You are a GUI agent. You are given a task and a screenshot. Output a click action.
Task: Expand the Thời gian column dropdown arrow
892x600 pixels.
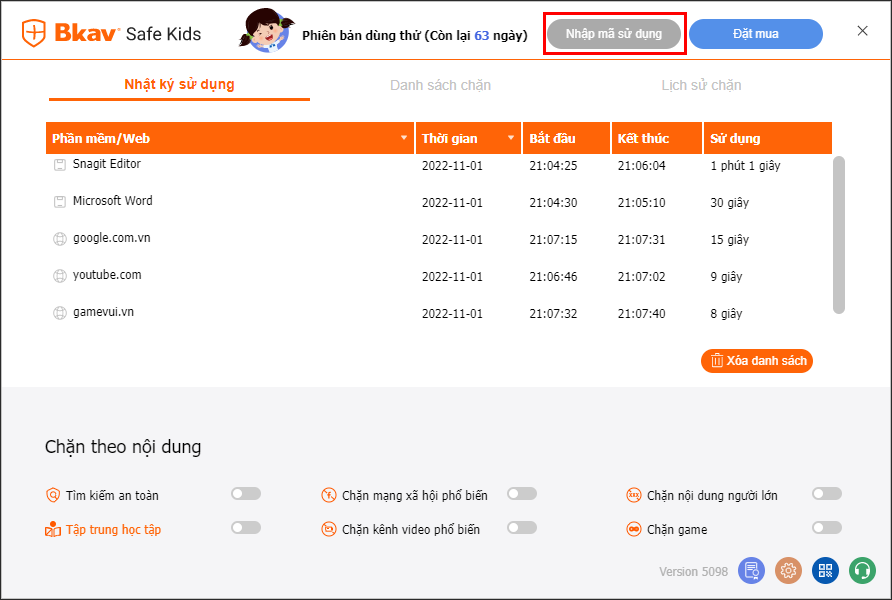(511, 138)
